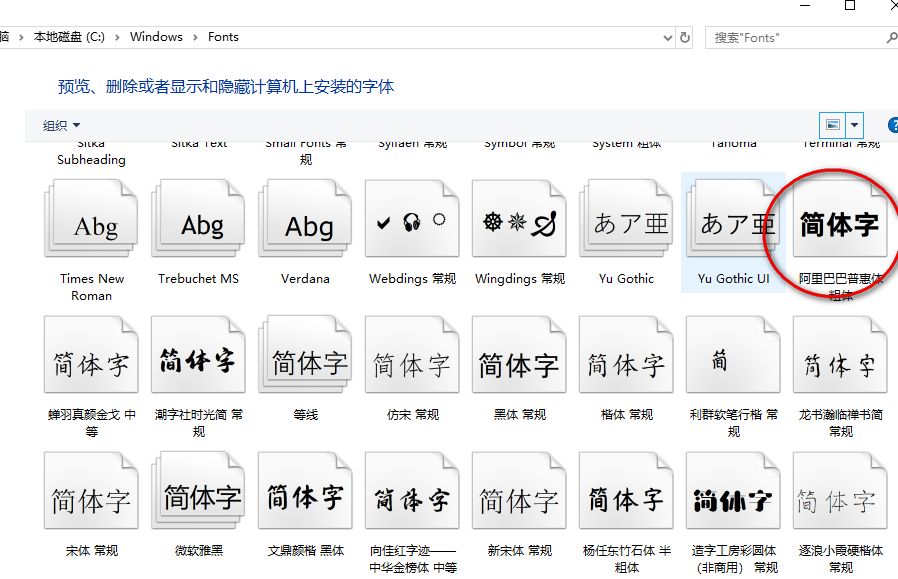Click the change view layout button
Image resolution: width=898 pixels, height=579 pixels.
832,125
